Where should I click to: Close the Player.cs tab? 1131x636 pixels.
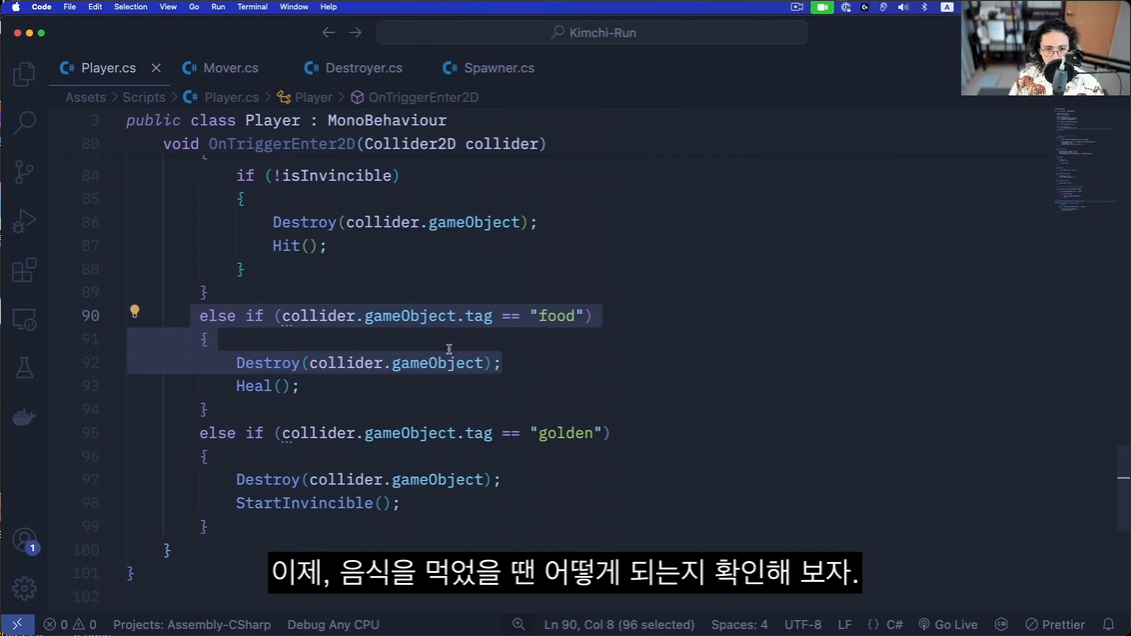point(156,68)
